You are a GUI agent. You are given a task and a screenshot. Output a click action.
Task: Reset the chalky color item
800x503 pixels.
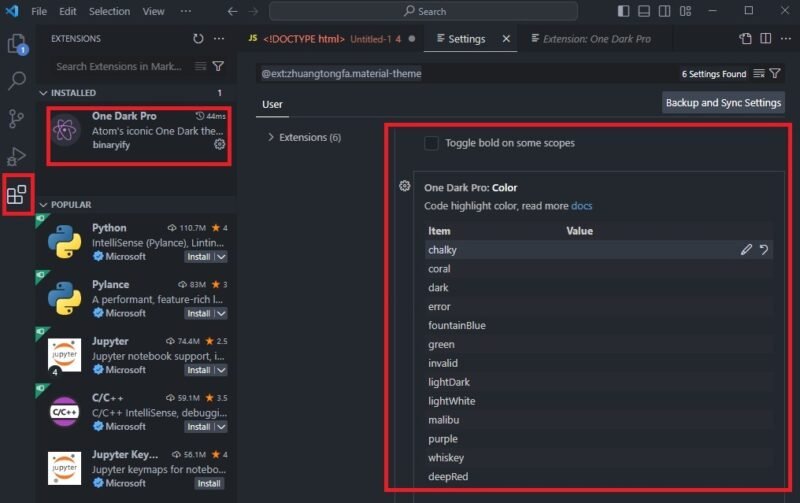click(x=764, y=249)
